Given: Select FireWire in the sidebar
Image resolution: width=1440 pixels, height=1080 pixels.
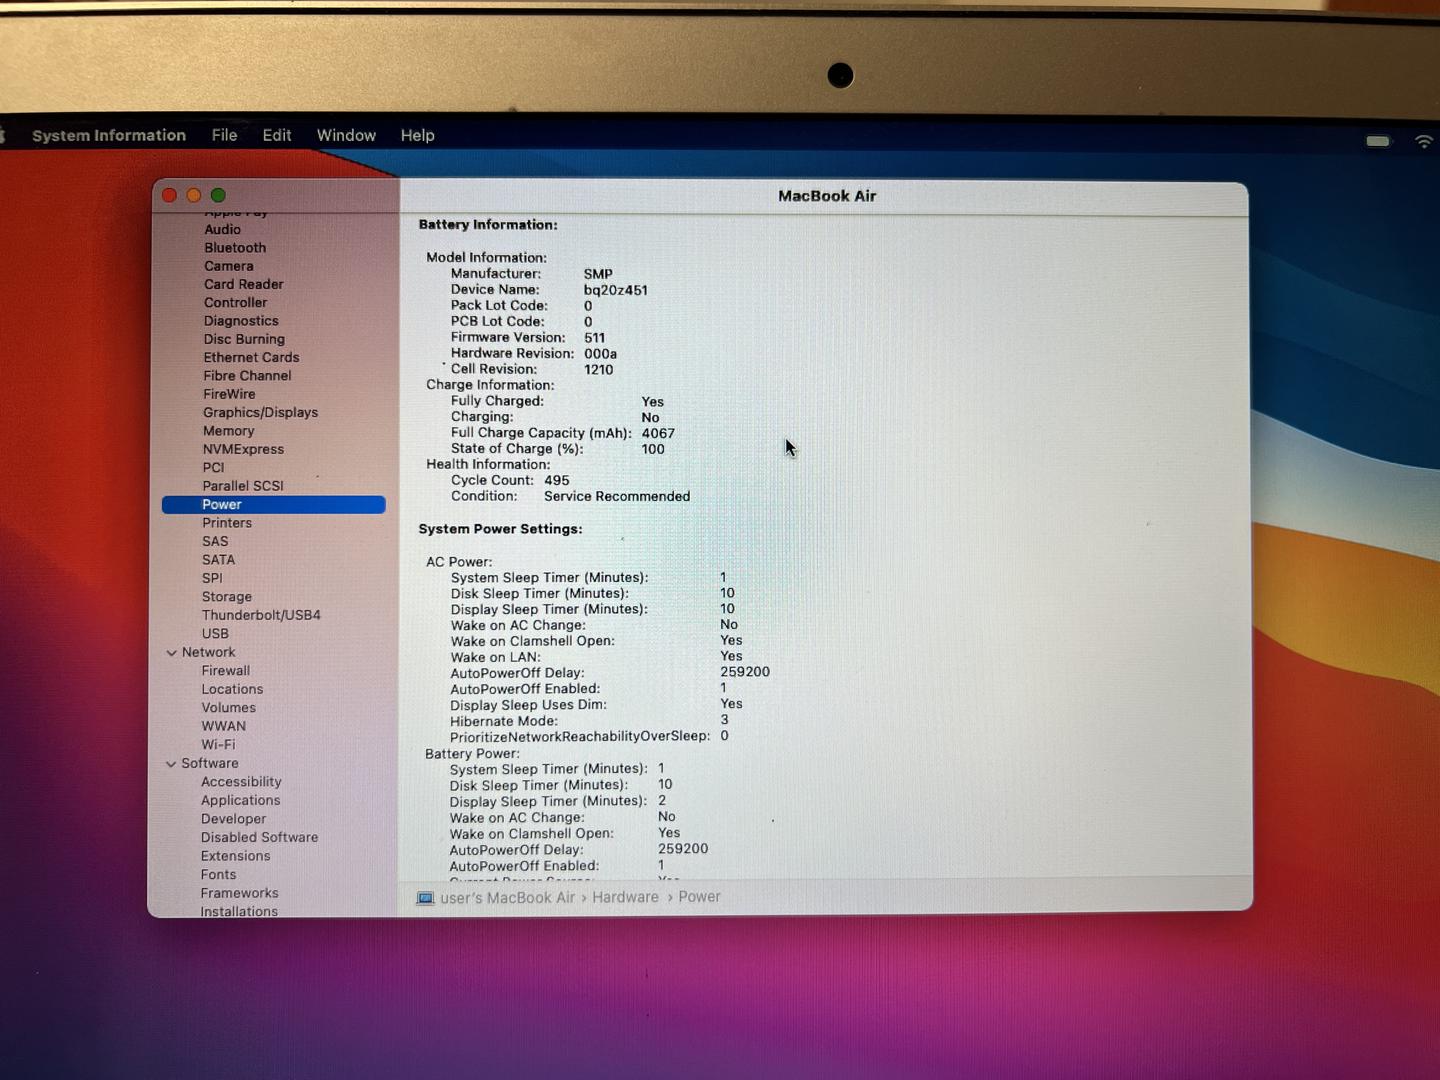Looking at the screenshot, I should 229,394.
